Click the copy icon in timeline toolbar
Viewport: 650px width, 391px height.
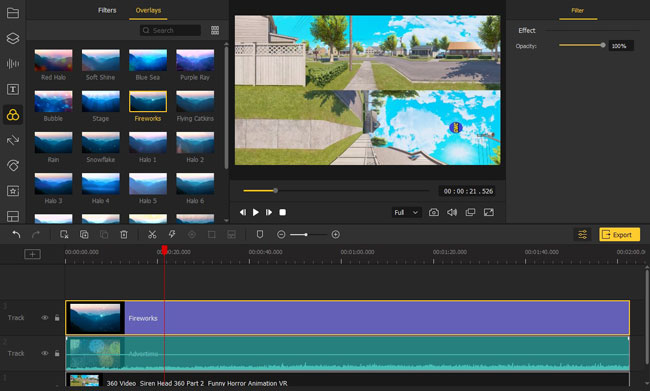[x=84, y=235]
